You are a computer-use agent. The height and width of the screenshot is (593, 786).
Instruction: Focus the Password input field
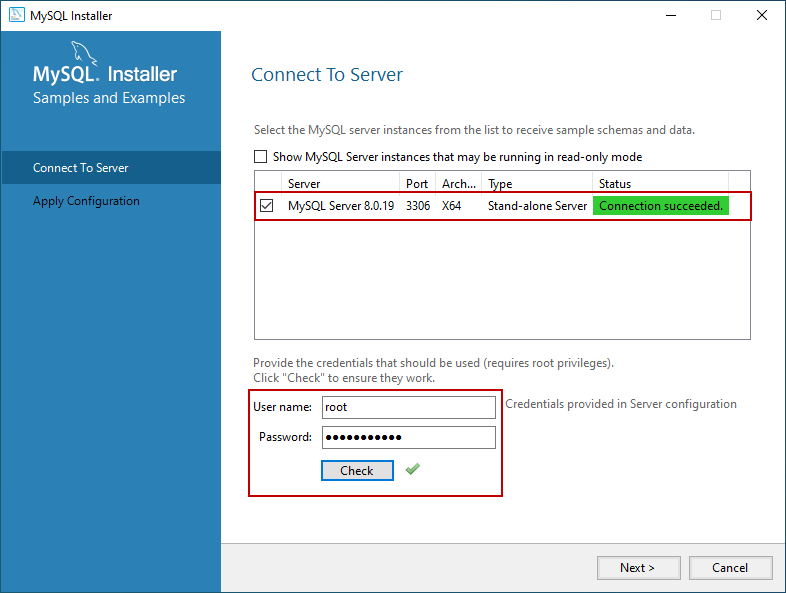(x=408, y=437)
